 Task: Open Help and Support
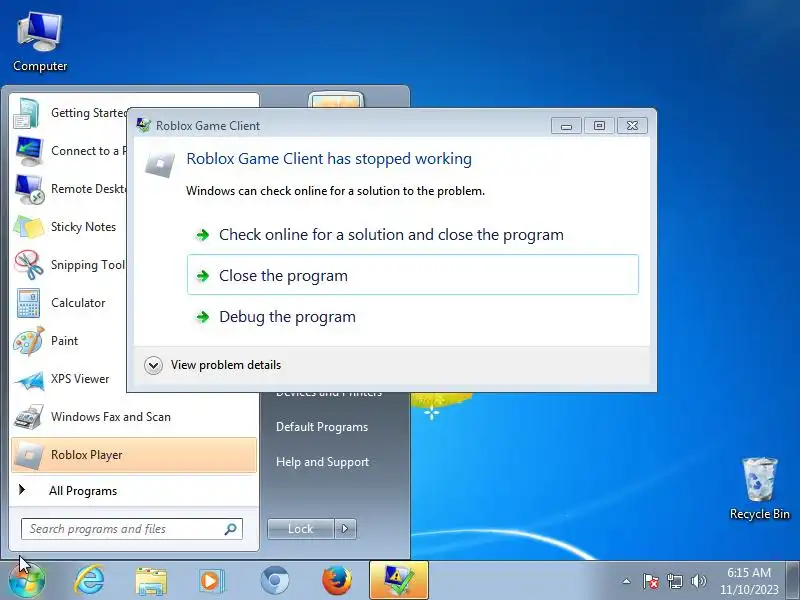tap(322, 462)
